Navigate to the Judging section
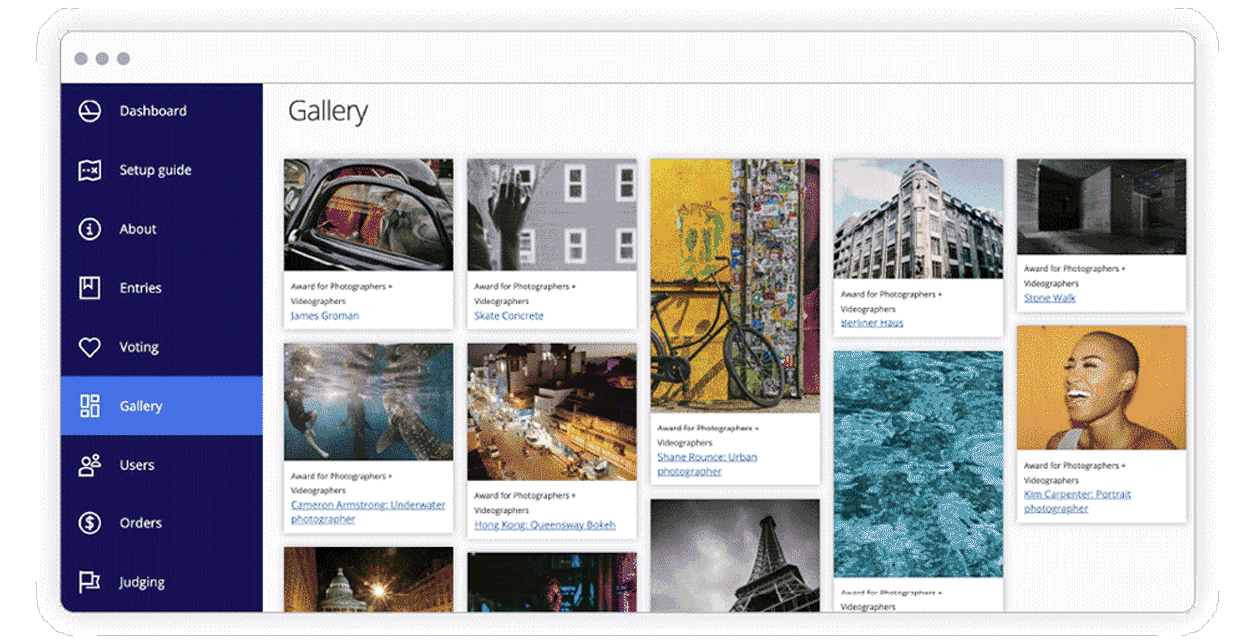 140,581
